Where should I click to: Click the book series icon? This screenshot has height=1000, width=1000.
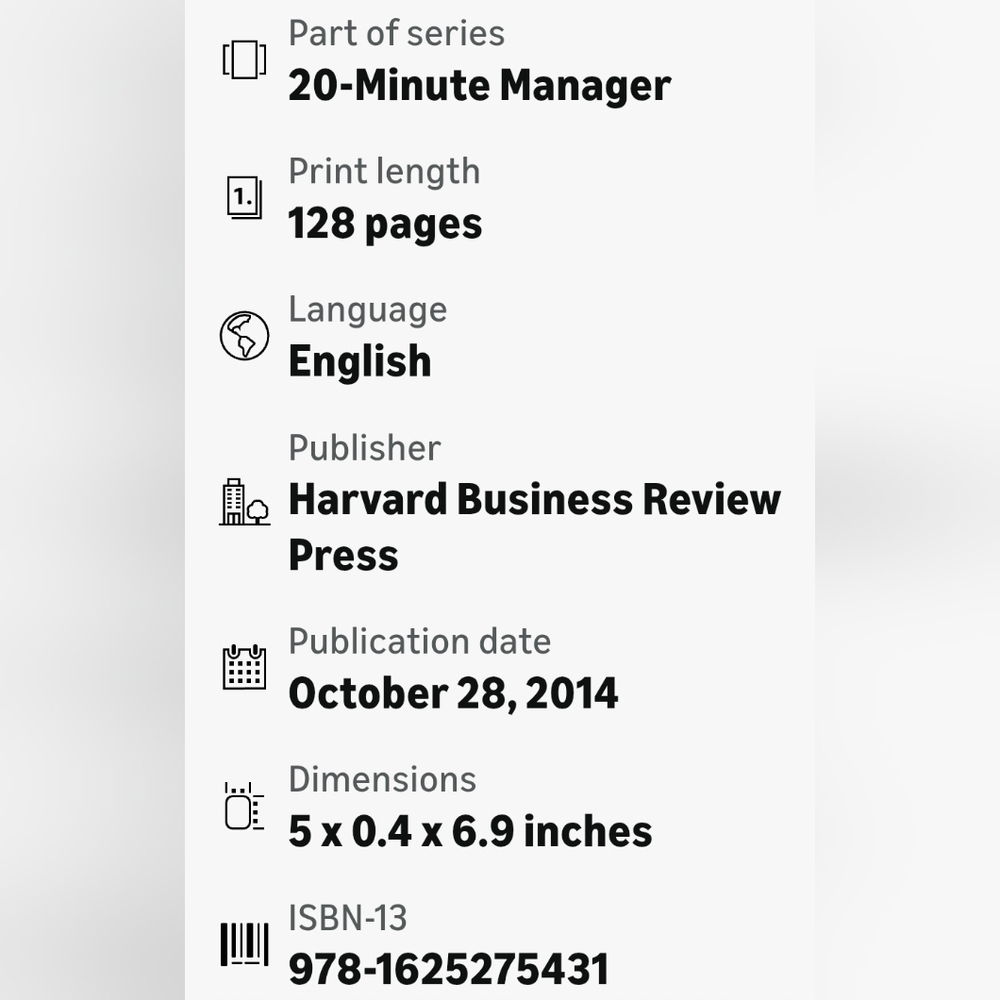tap(244, 59)
